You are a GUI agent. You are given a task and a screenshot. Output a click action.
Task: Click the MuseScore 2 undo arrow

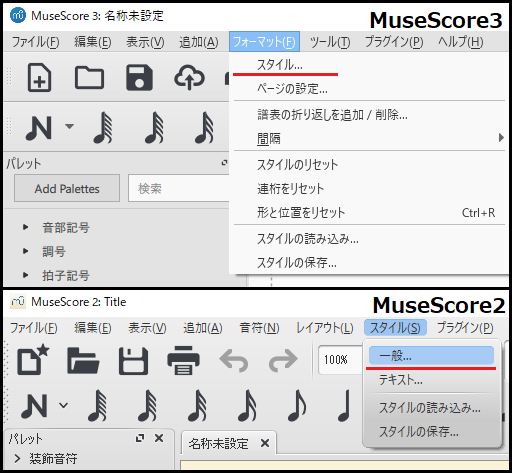click(x=234, y=360)
